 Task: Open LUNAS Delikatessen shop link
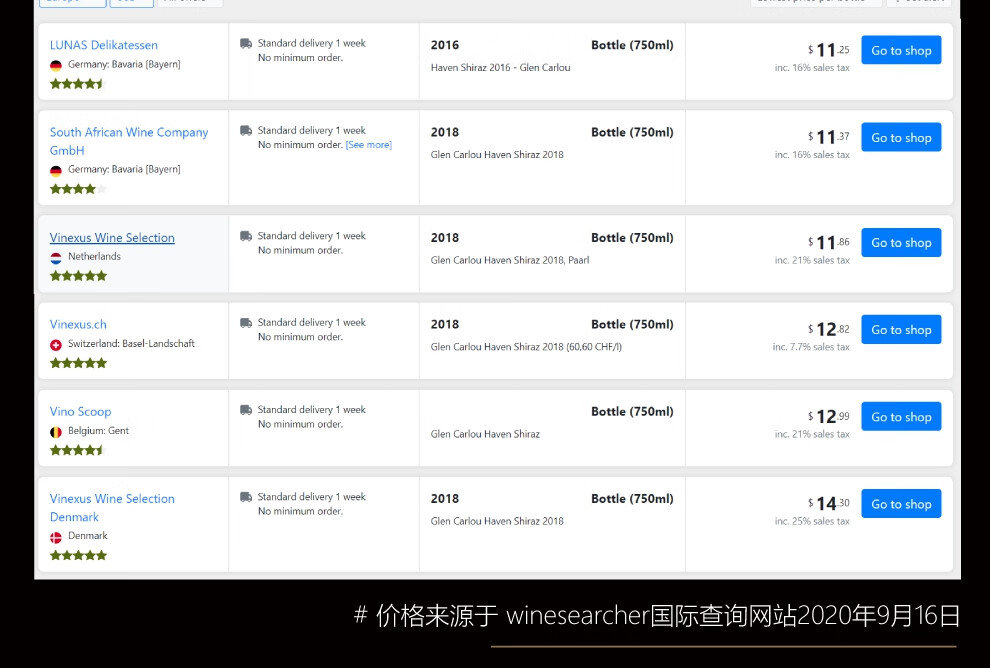104,45
